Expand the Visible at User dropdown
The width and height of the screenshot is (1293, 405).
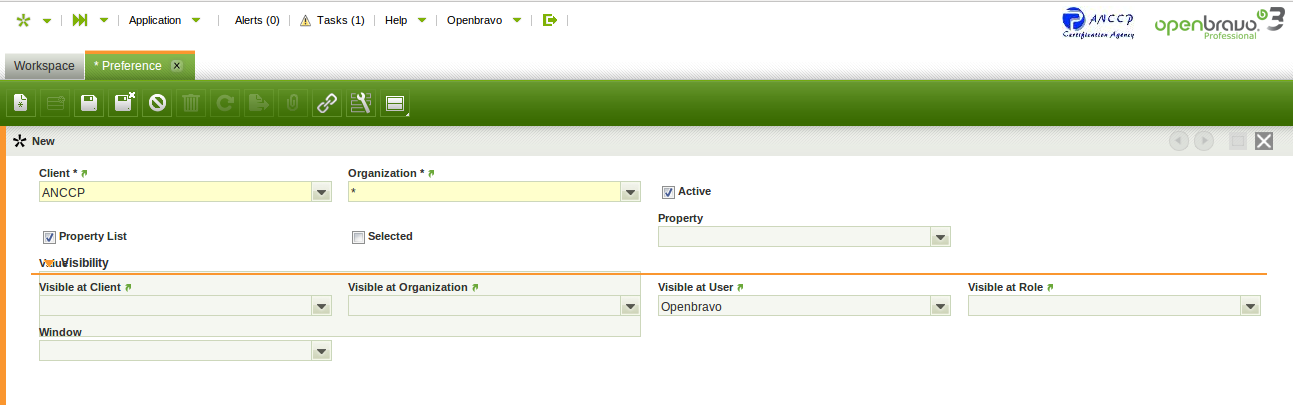[939, 307]
